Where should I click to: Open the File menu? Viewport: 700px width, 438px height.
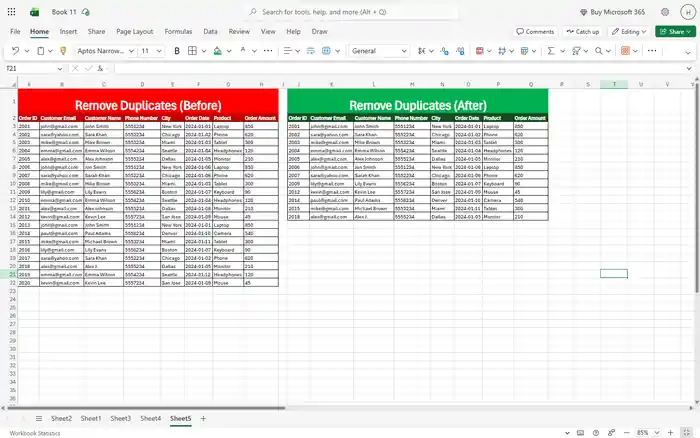[x=15, y=32]
